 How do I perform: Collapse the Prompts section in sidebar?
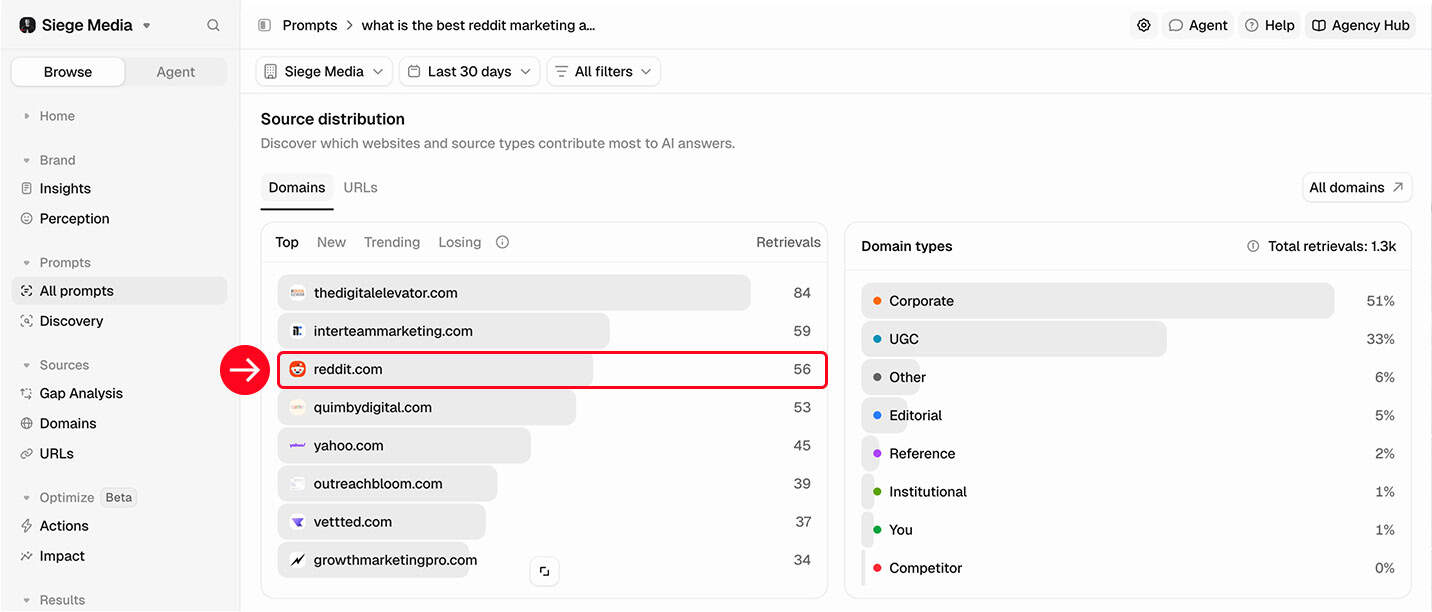(27, 263)
